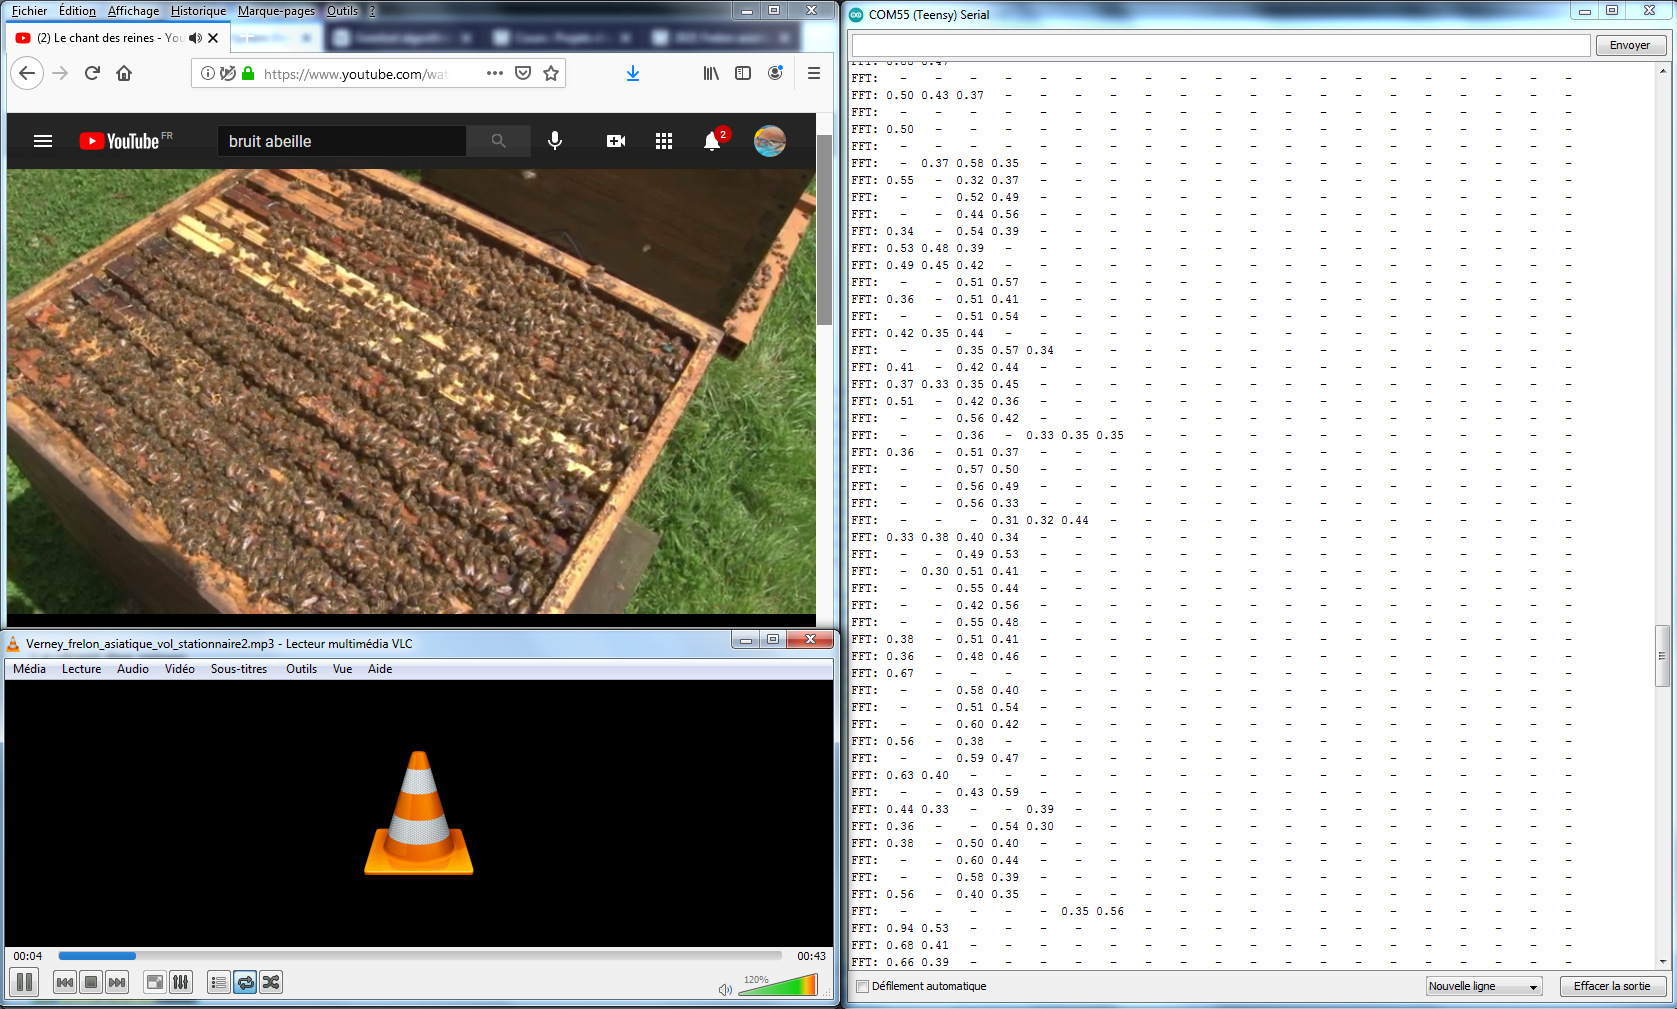This screenshot has width=1677, height=1009.
Task: Click the VLC volume slider
Action: click(779, 987)
